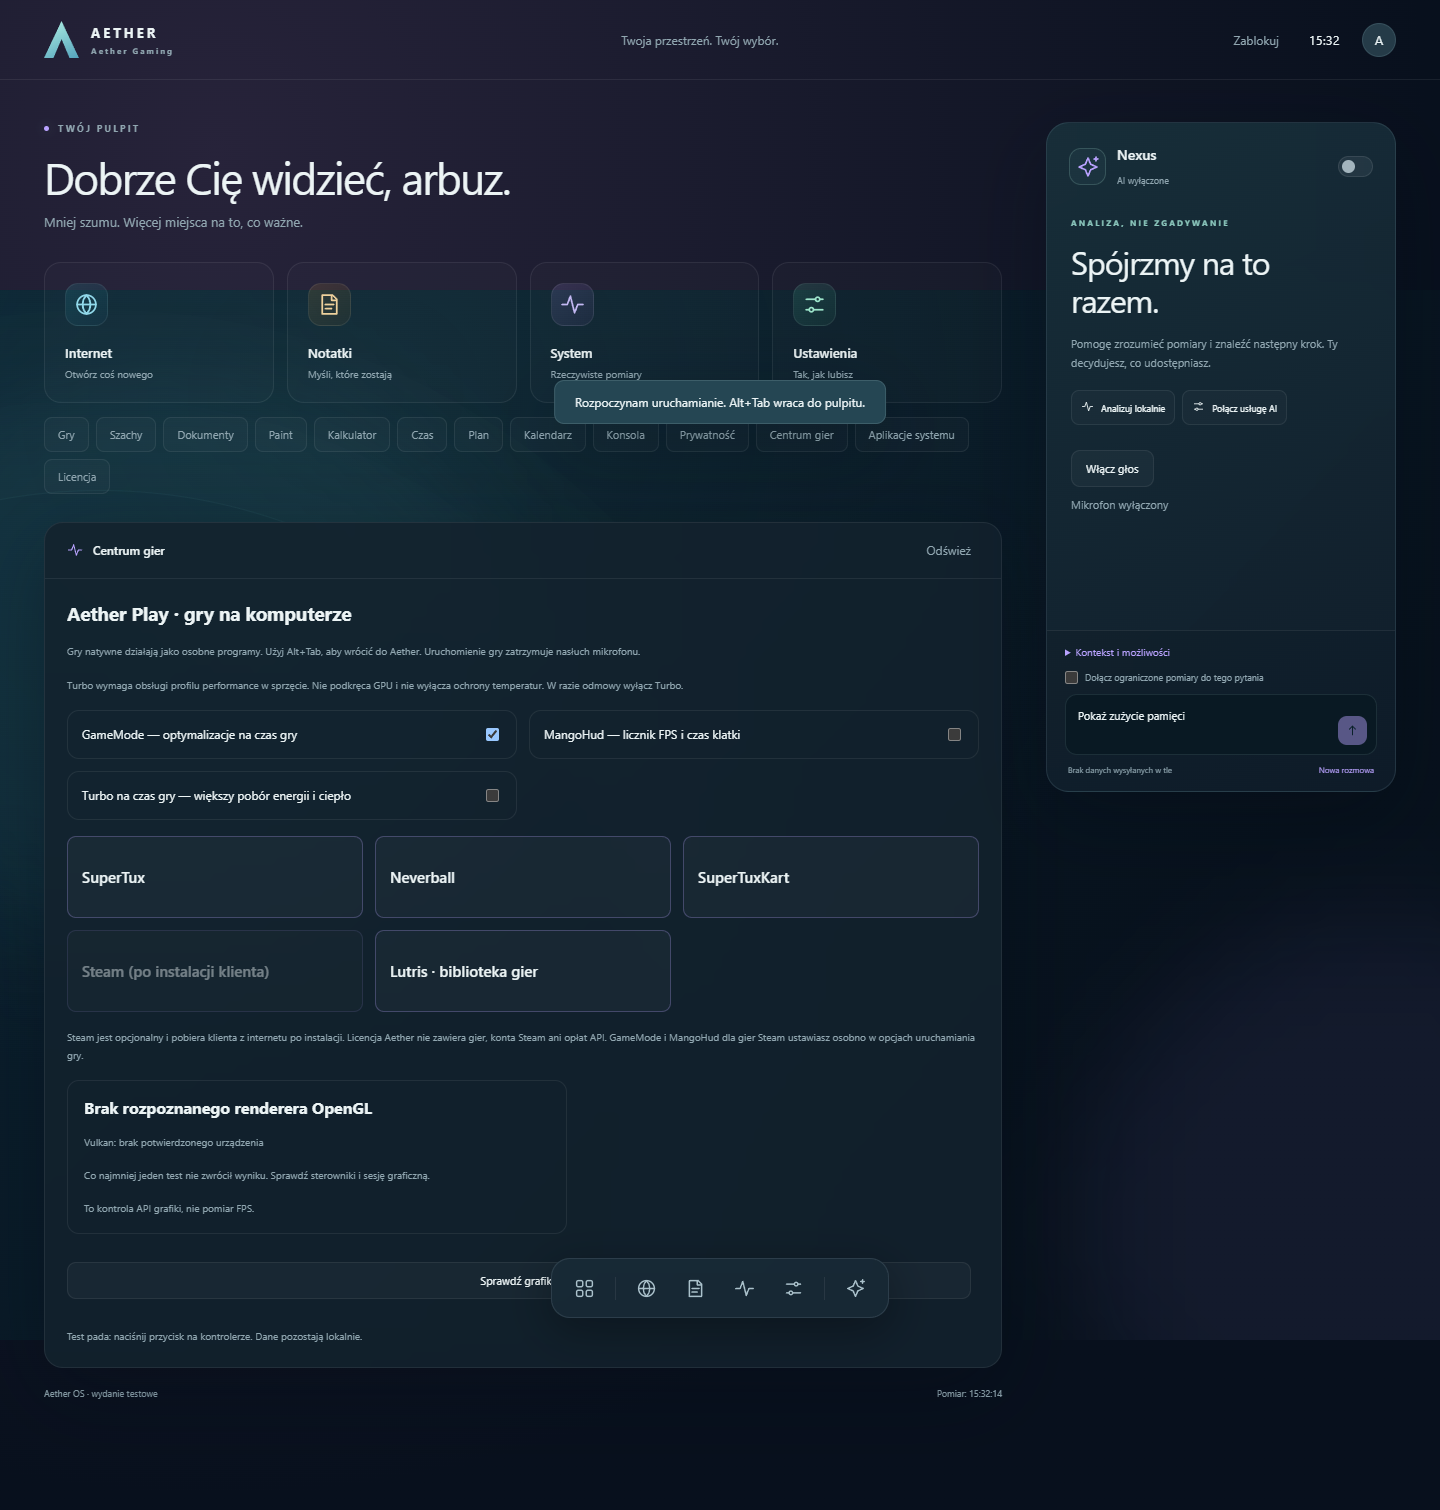Click the dock notes document icon
The width and height of the screenshot is (1440, 1510).
696,1288
